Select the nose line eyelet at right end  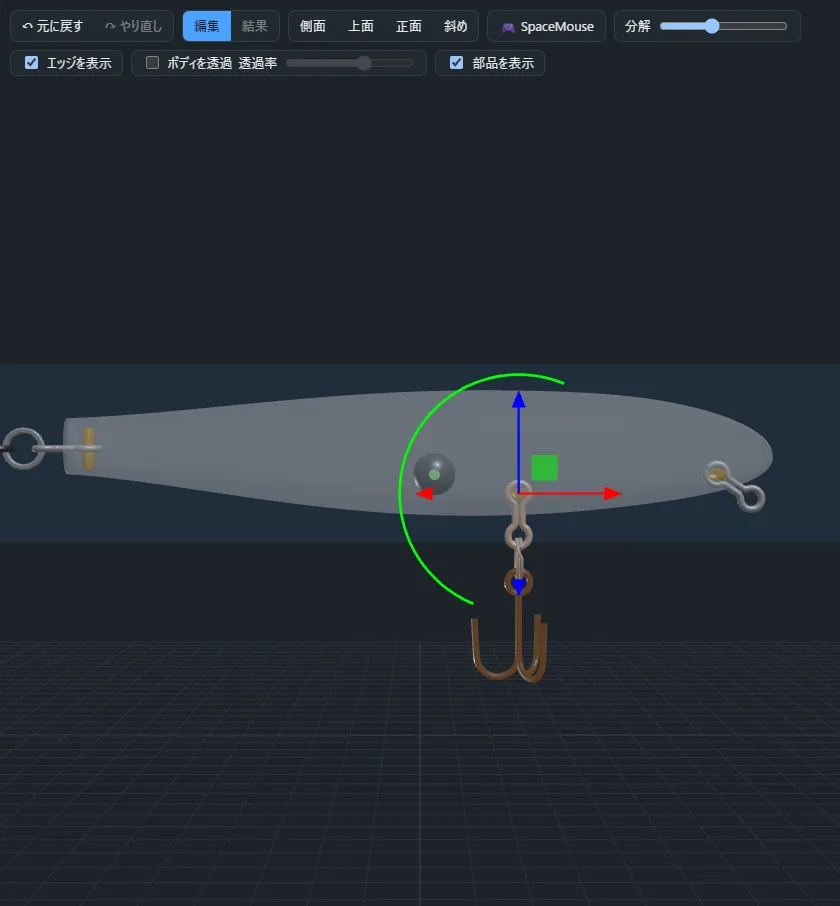pyautogui.click(x=735, y=487)
